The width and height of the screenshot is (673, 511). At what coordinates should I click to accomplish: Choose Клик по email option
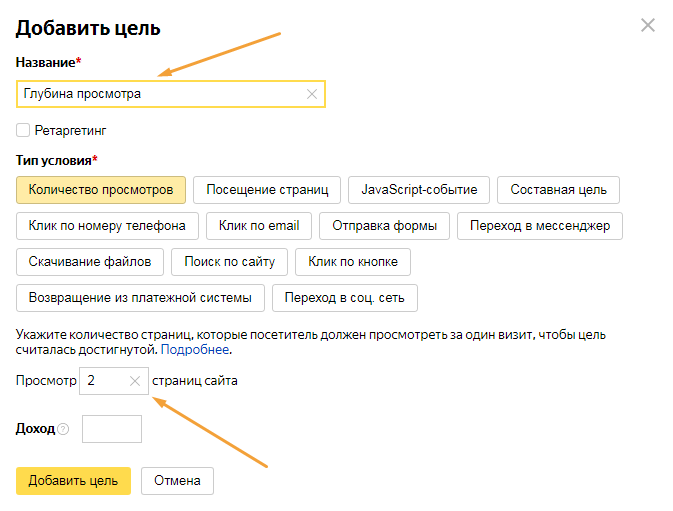258,226
